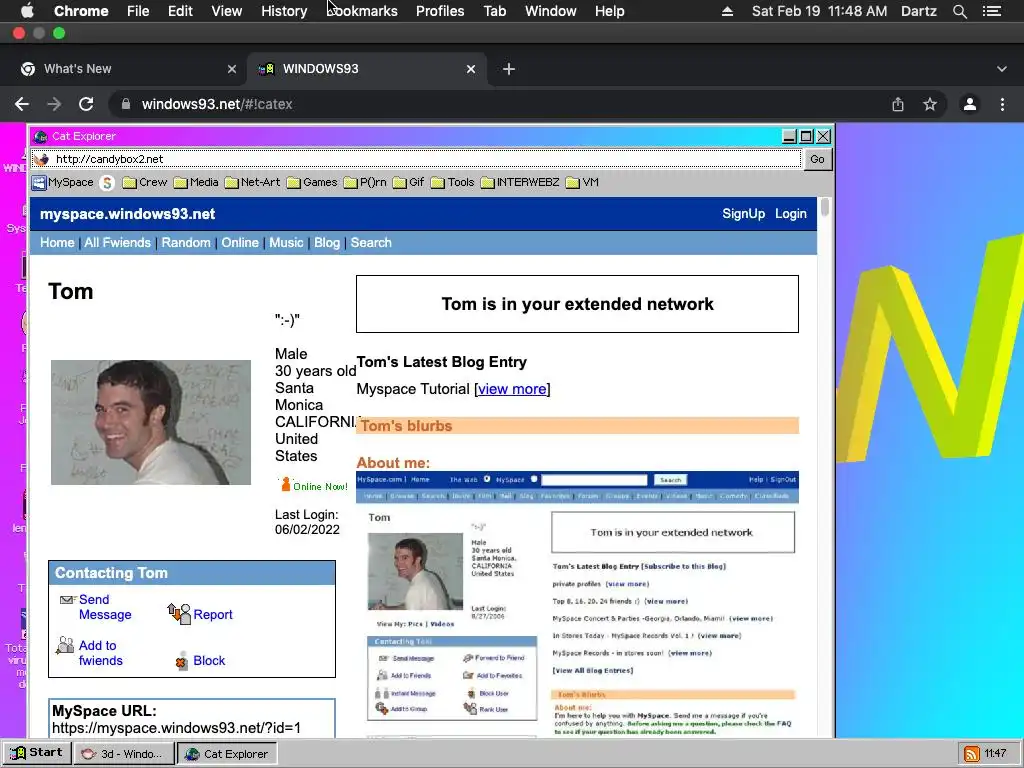Open the Profiles menu in Chrome
The width and height of the screenshot is (1024, 768).
click(440, 11)
